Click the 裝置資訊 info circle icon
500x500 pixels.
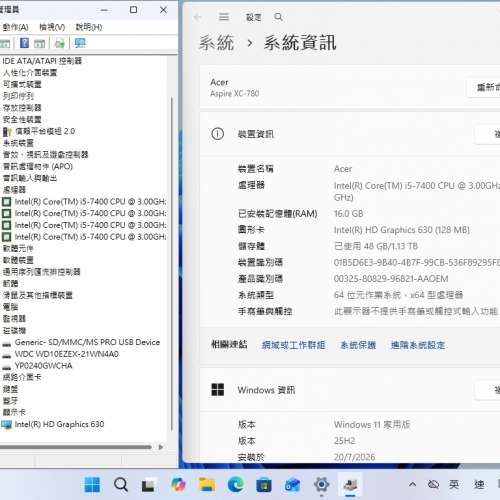tap(217, 134)
